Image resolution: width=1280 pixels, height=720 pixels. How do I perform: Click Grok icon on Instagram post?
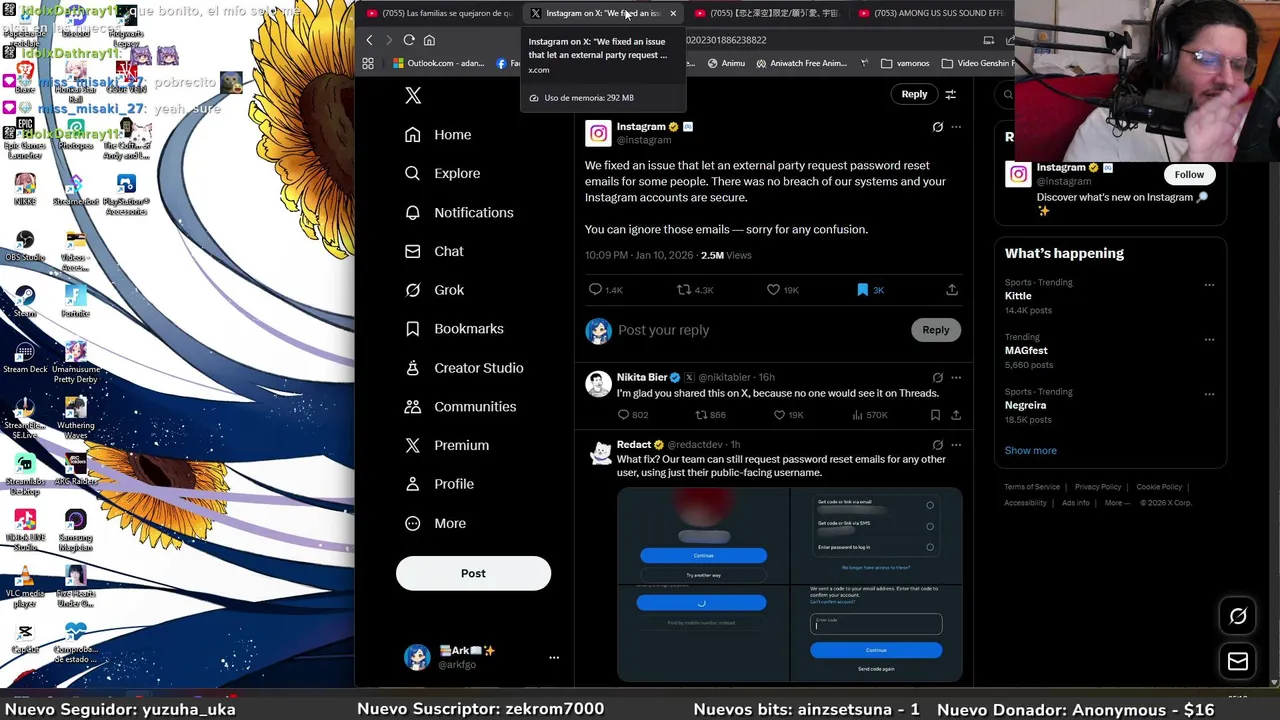pos(937,127)
